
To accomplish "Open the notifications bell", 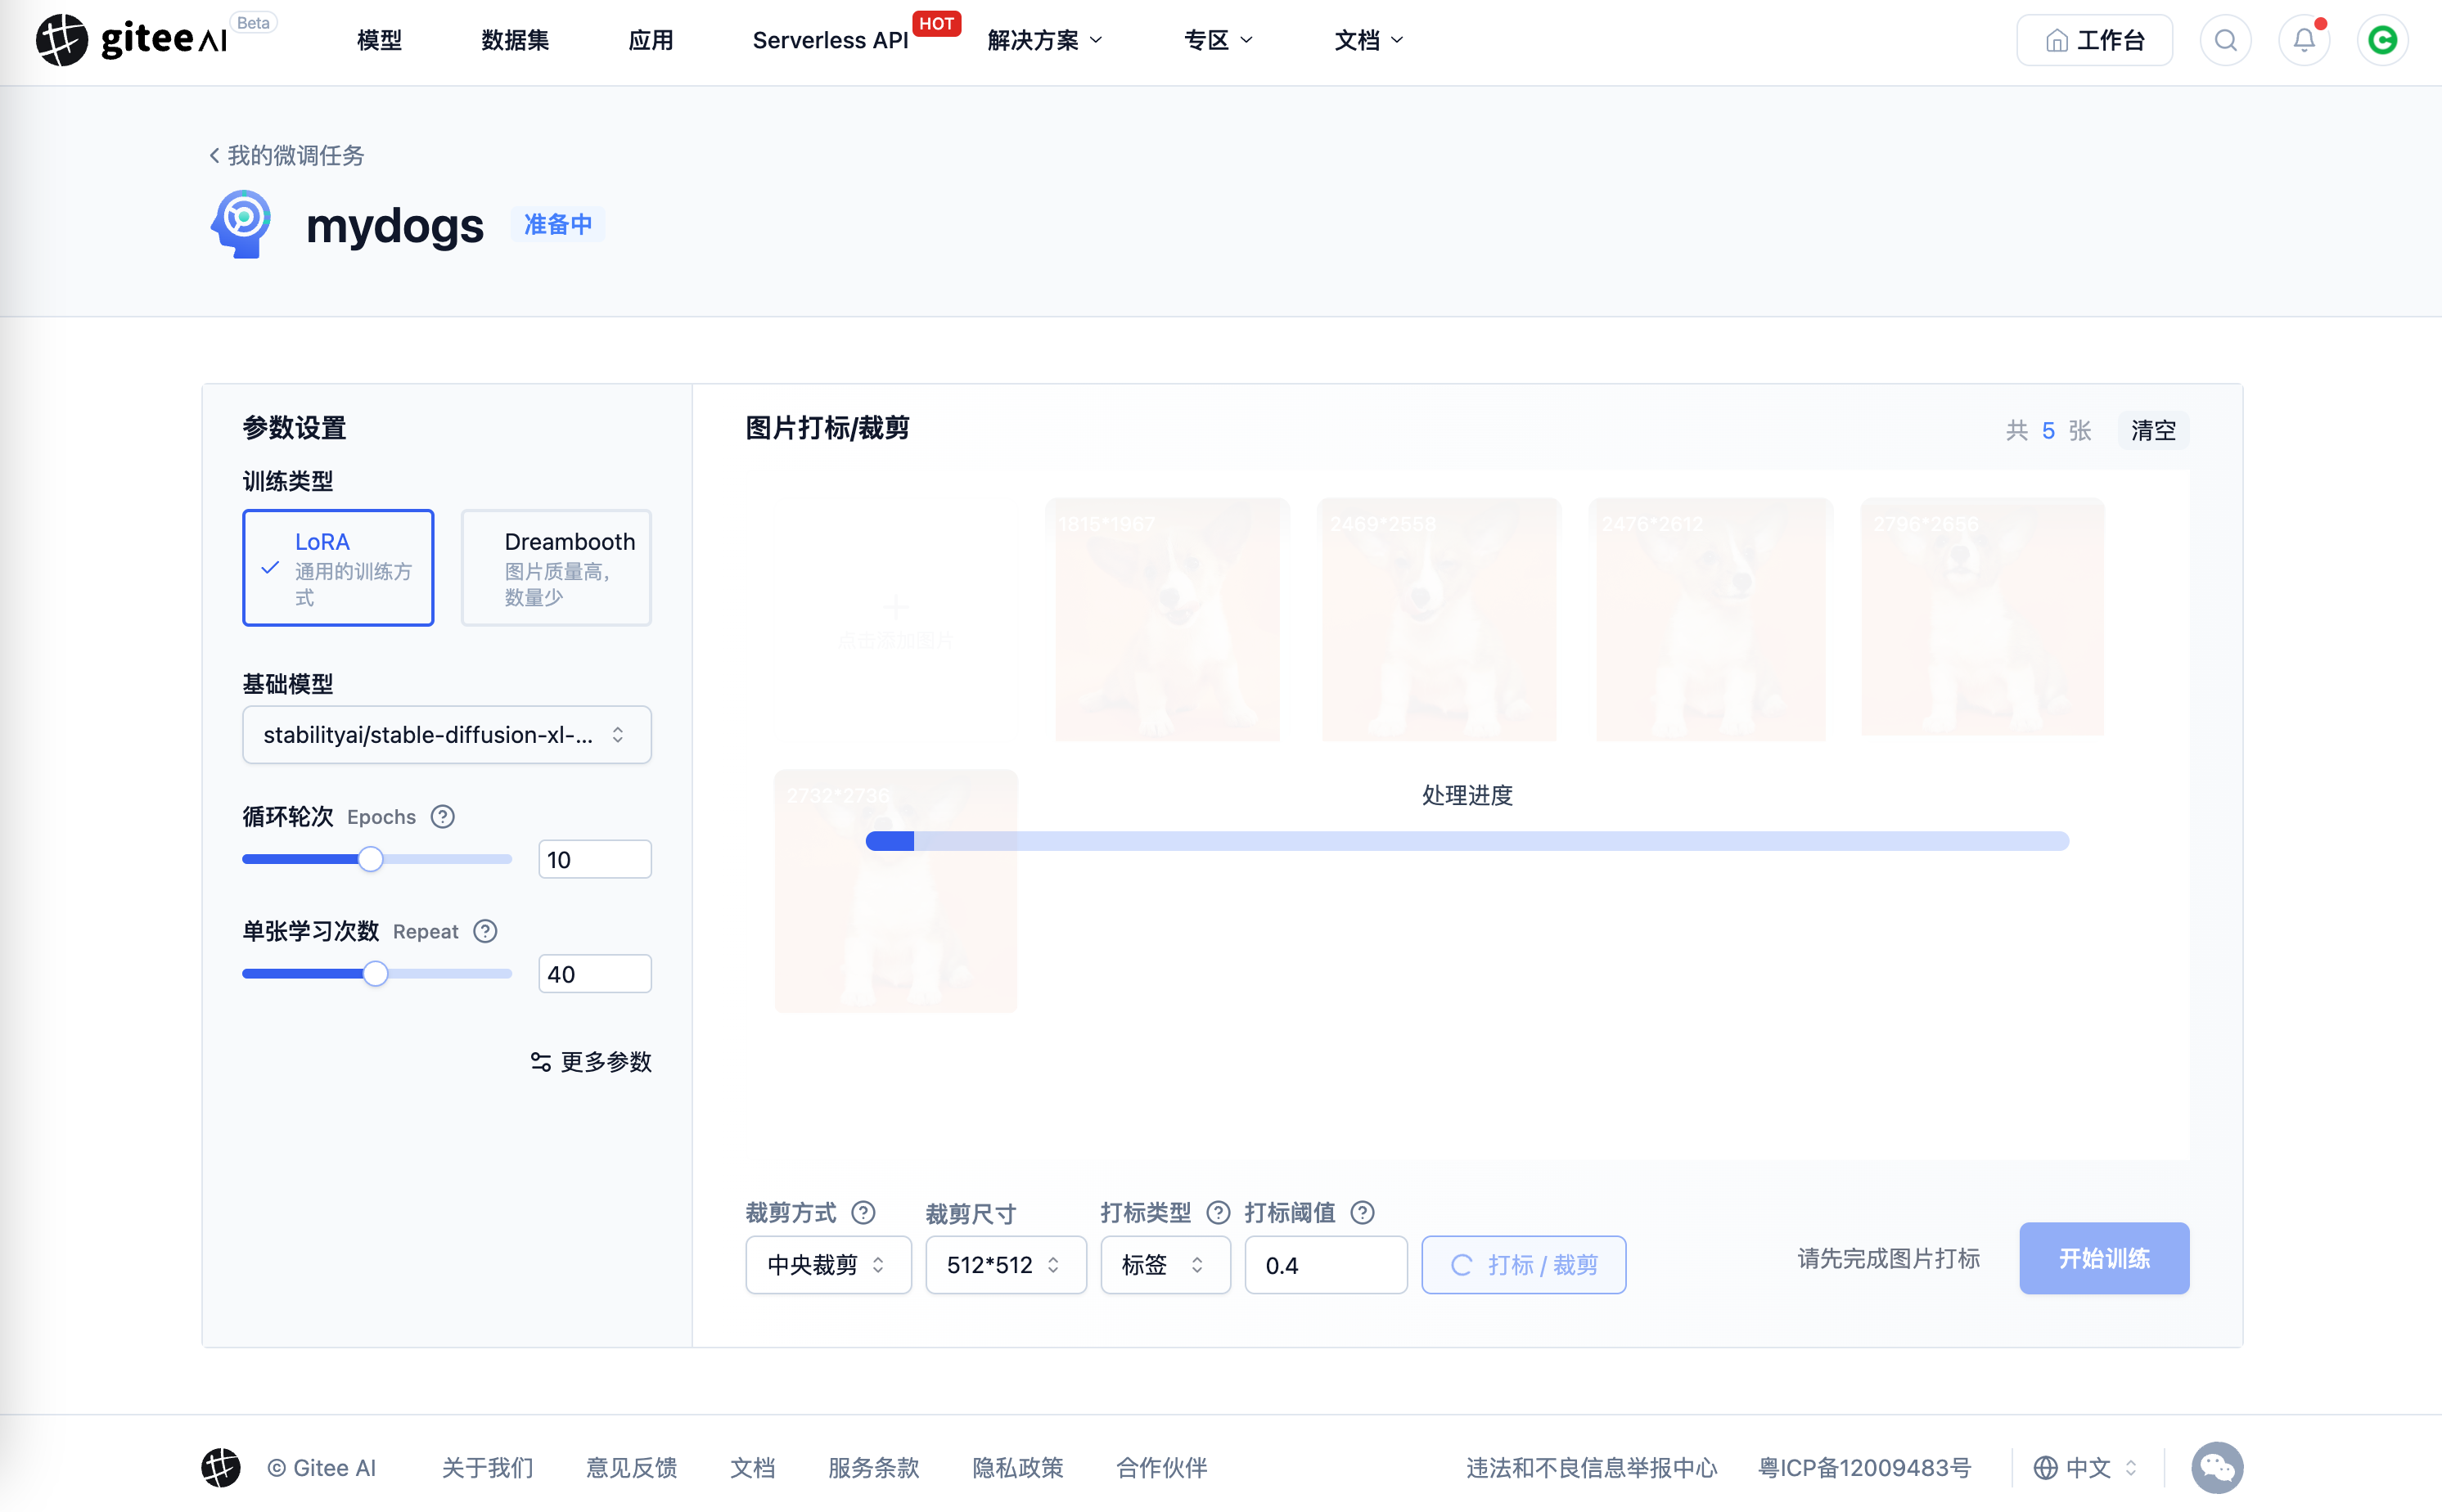I will point(2304,40).
